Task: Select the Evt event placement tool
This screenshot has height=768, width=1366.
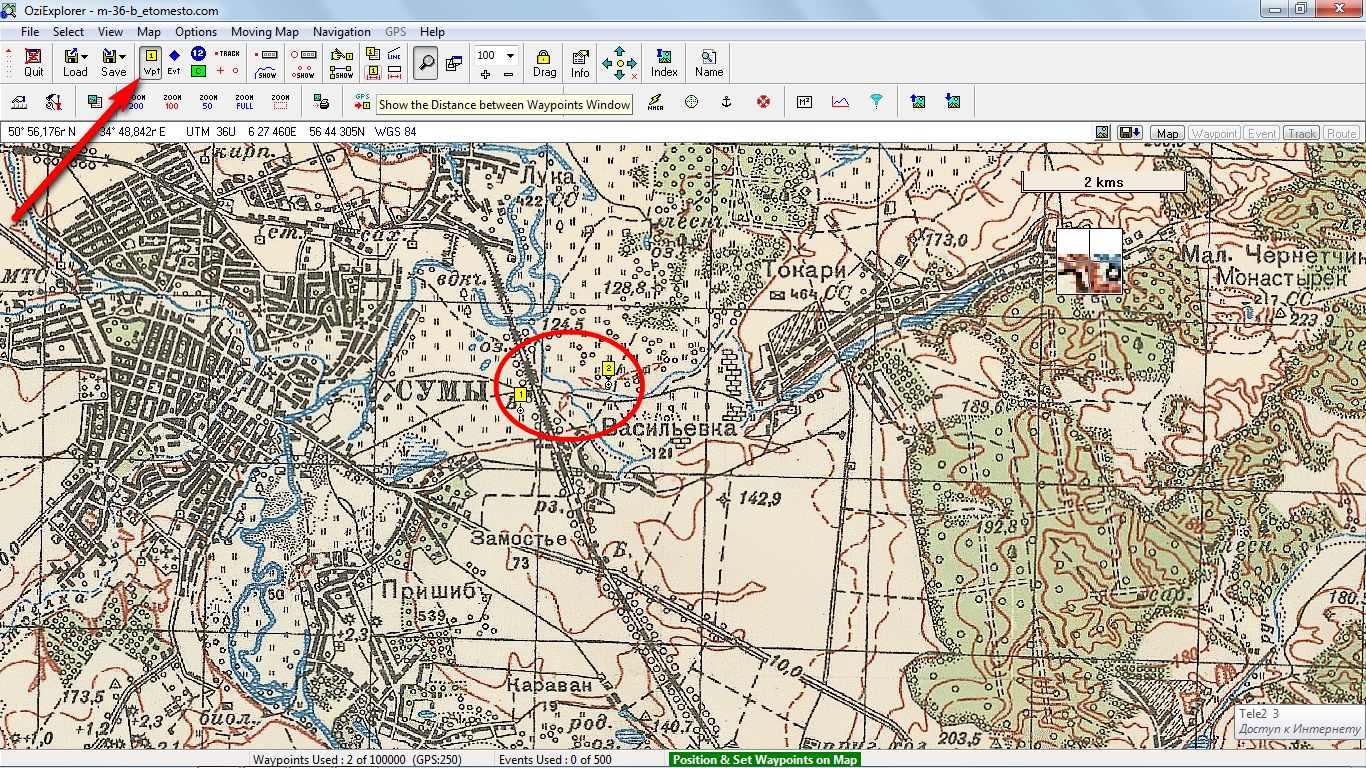Action: [x=174, y=62]
